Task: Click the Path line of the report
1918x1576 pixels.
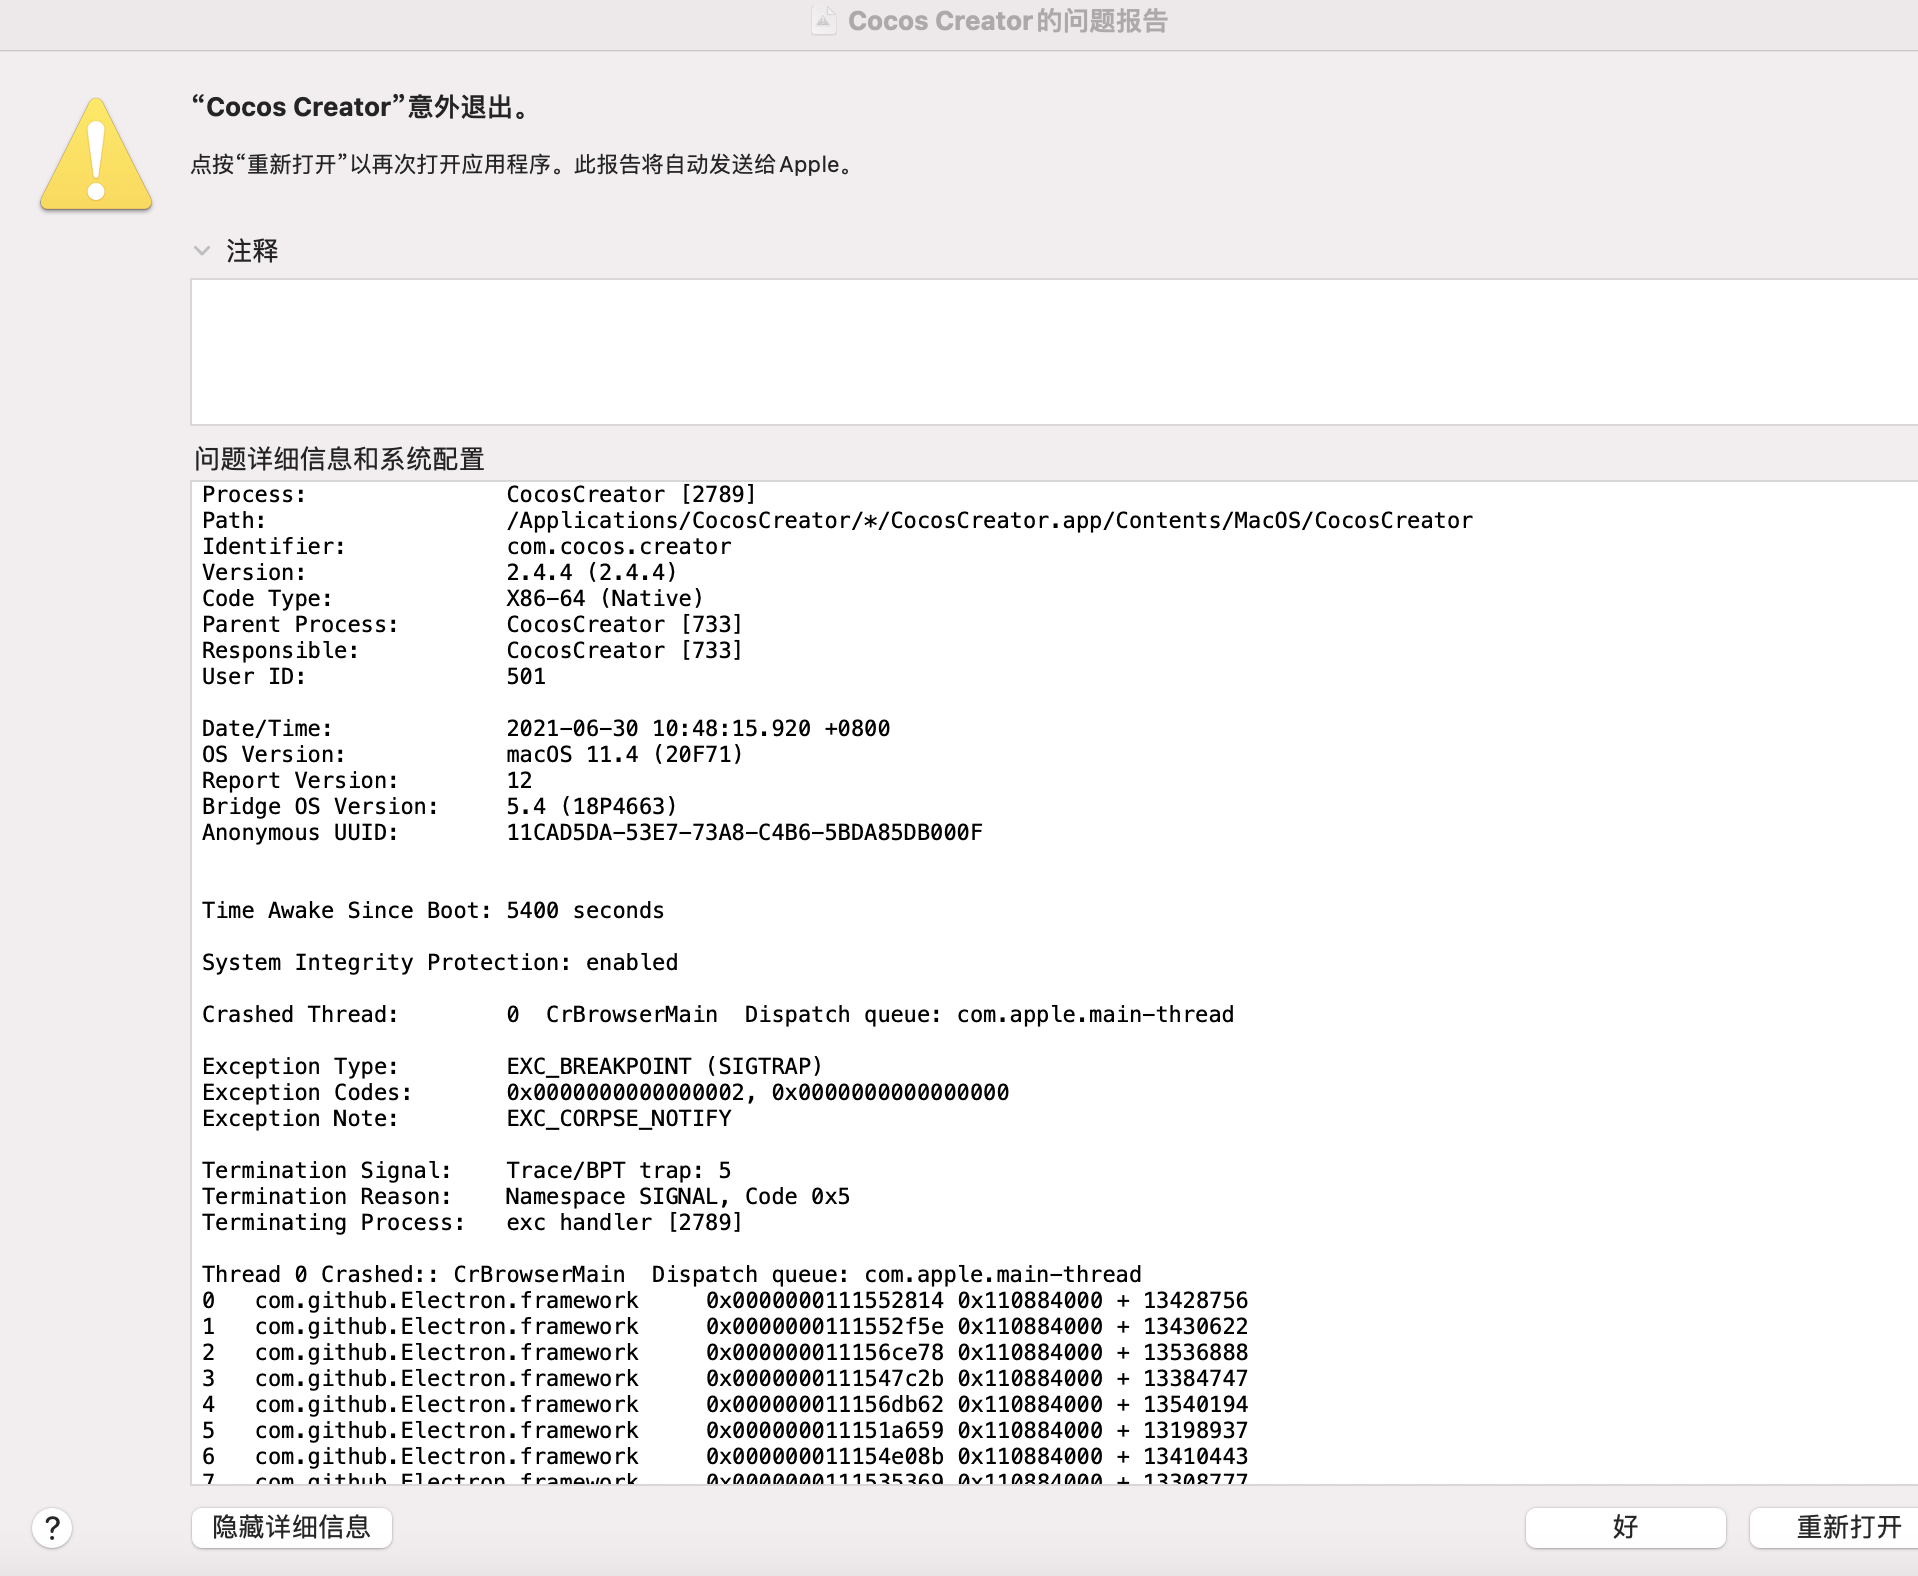Action: pos(837,520)
